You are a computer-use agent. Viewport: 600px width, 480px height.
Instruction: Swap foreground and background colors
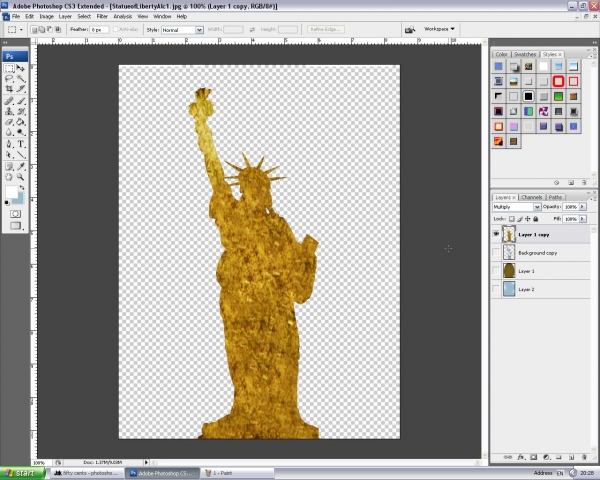pos(22,188)
